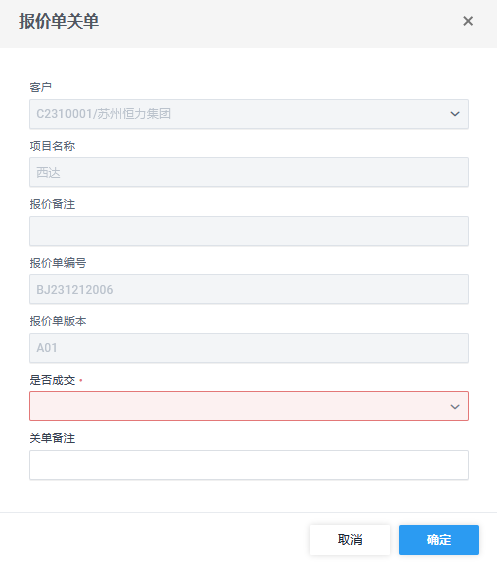Image resolution: width=497 pixels, height=565 pixels.
Task: Click the 报价单版本 field showing A01
Action: pyautogui.click(x=249, y=348)
